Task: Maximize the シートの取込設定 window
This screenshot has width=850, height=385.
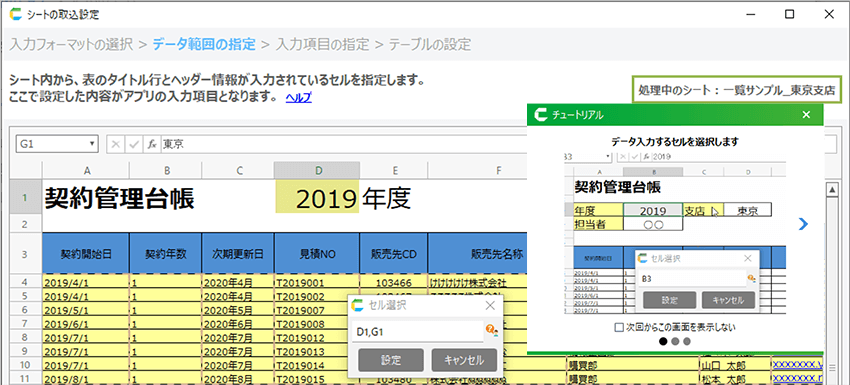Action: click(790, 14)
